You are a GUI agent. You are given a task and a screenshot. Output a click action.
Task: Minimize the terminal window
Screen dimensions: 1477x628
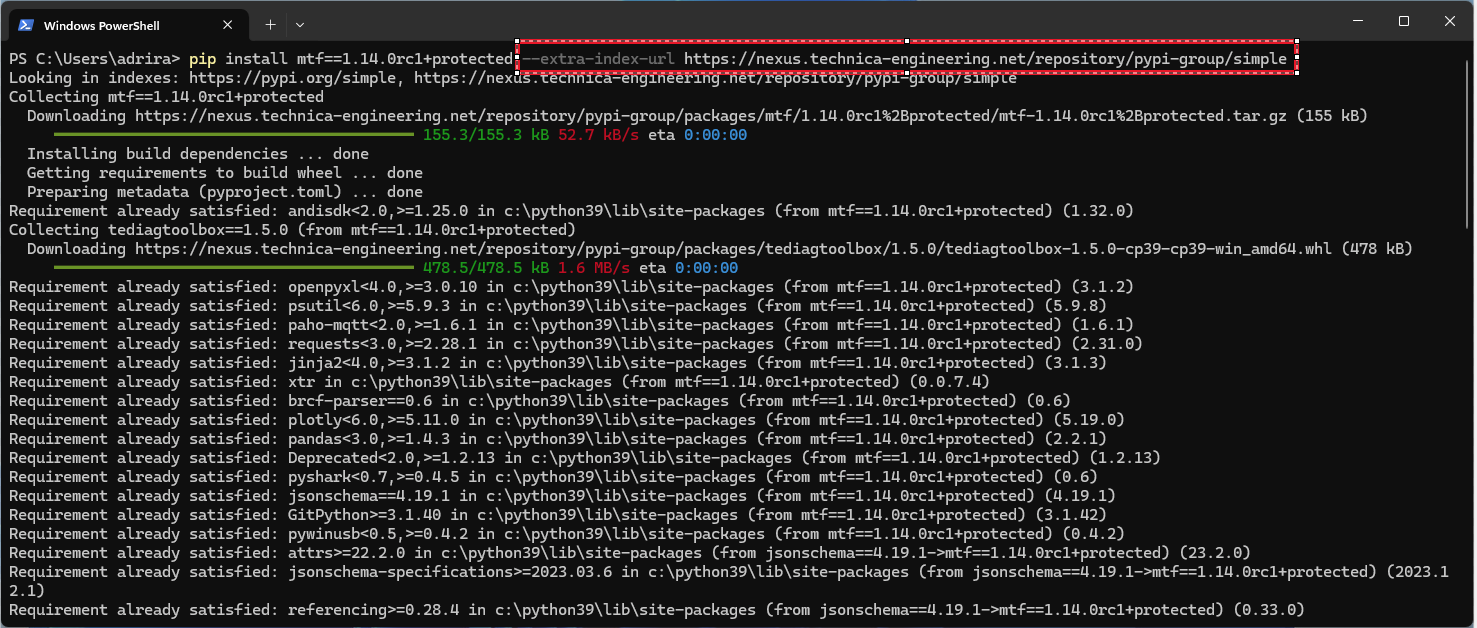[1356, 21]
